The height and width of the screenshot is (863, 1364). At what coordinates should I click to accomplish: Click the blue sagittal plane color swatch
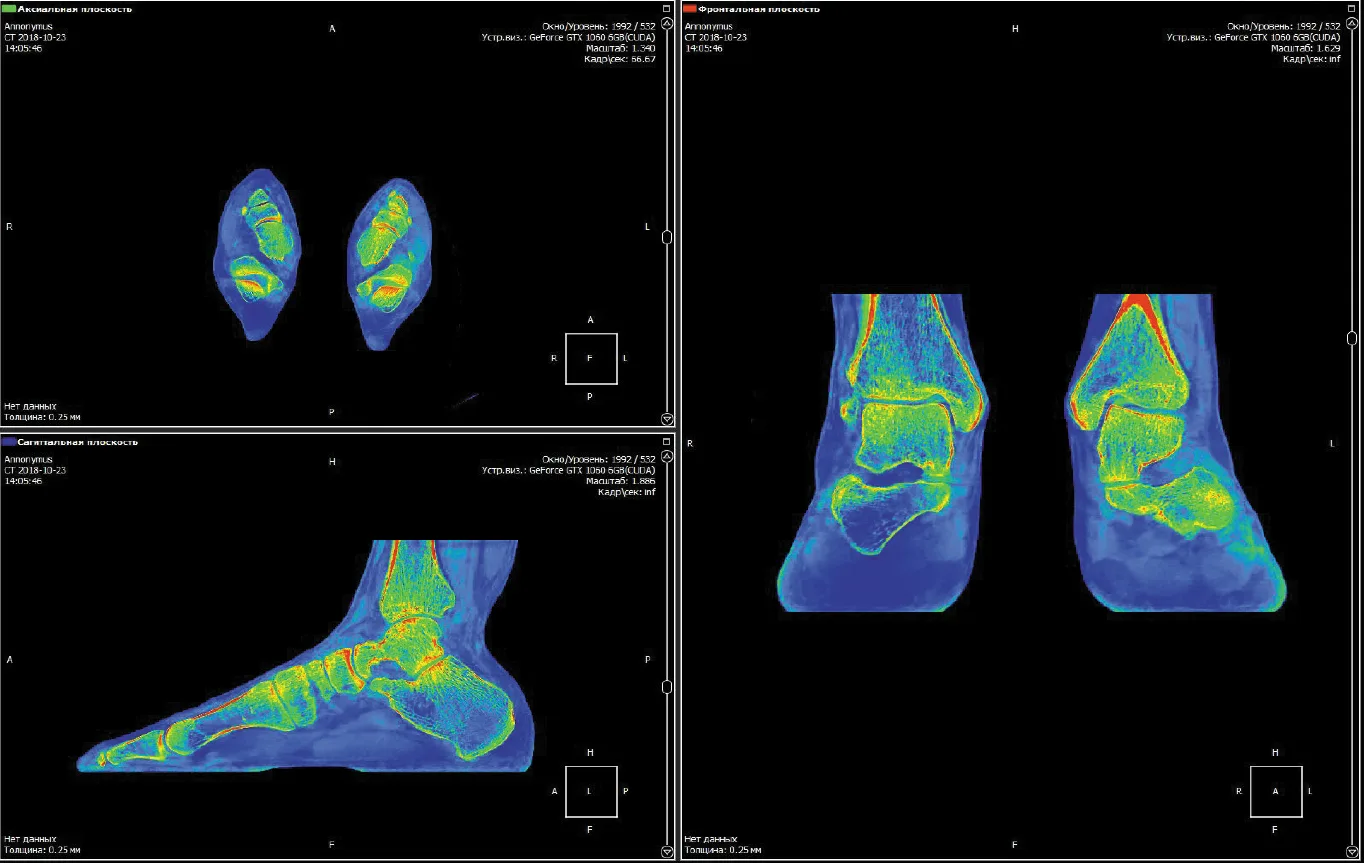(x=9, y=441)
